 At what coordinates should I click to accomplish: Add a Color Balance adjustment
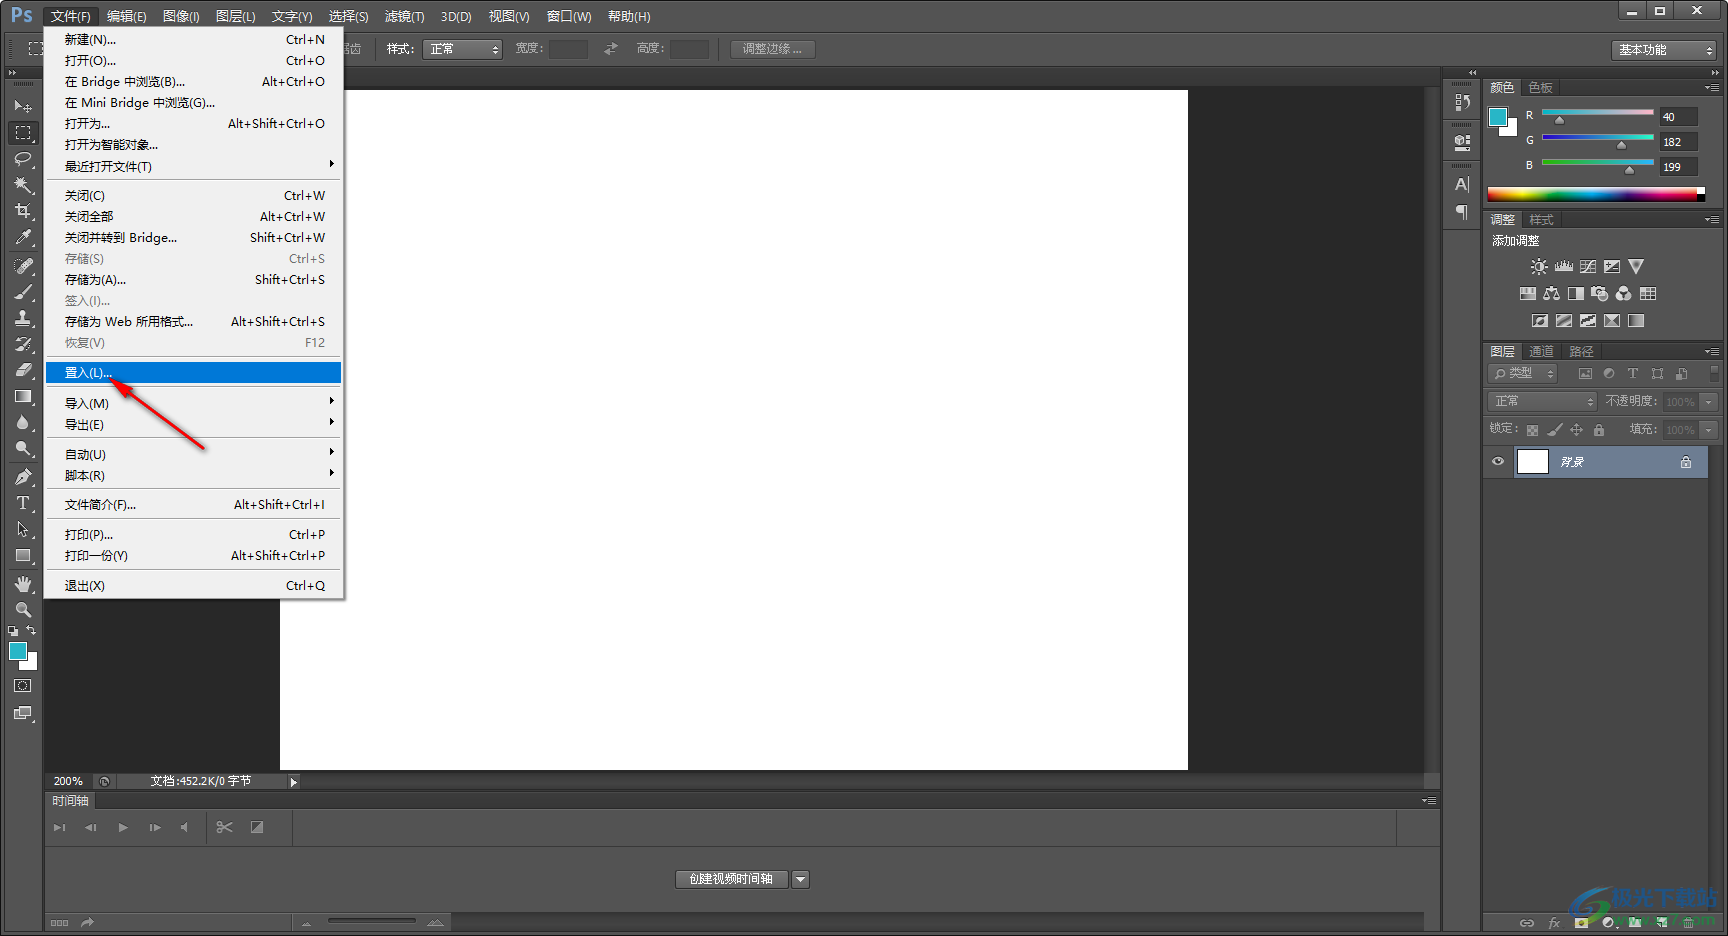coord(1551,294)
